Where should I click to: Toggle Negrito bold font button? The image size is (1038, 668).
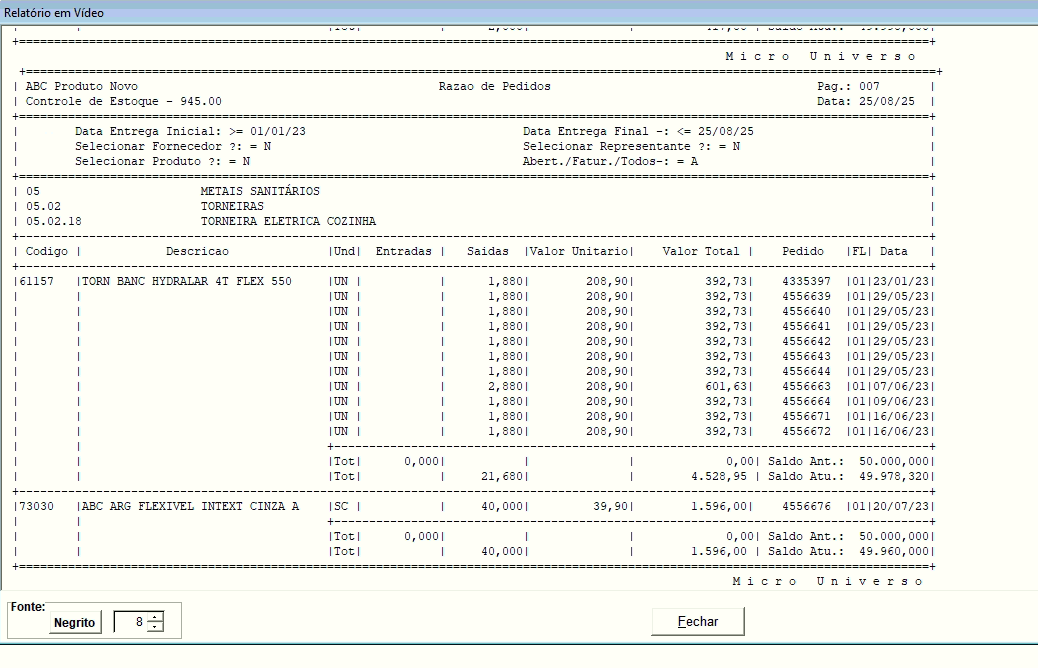(x=75, y=622)
